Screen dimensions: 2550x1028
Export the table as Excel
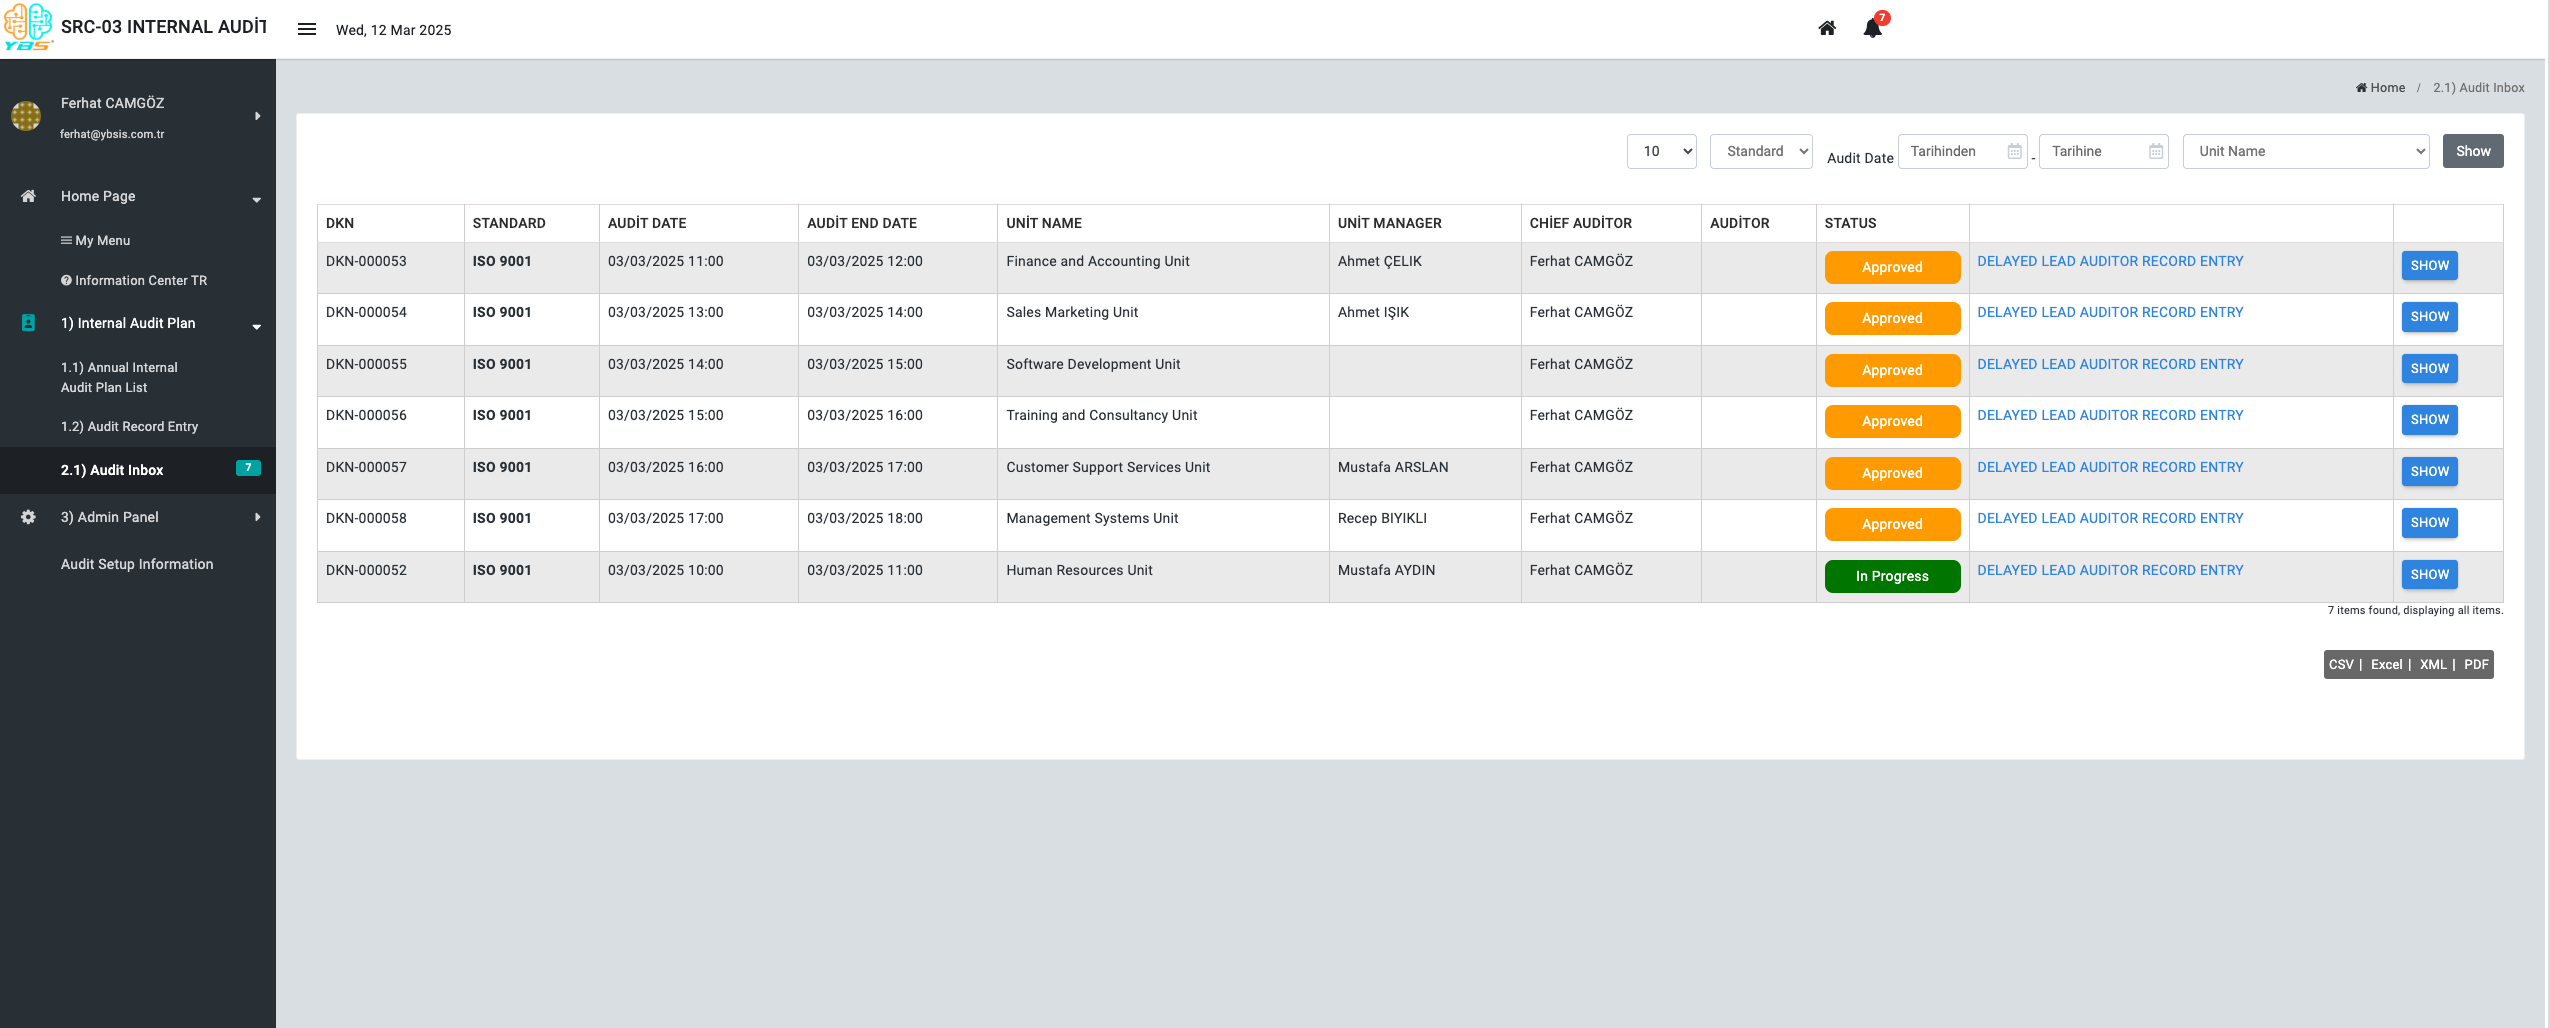pos(2385,664)
